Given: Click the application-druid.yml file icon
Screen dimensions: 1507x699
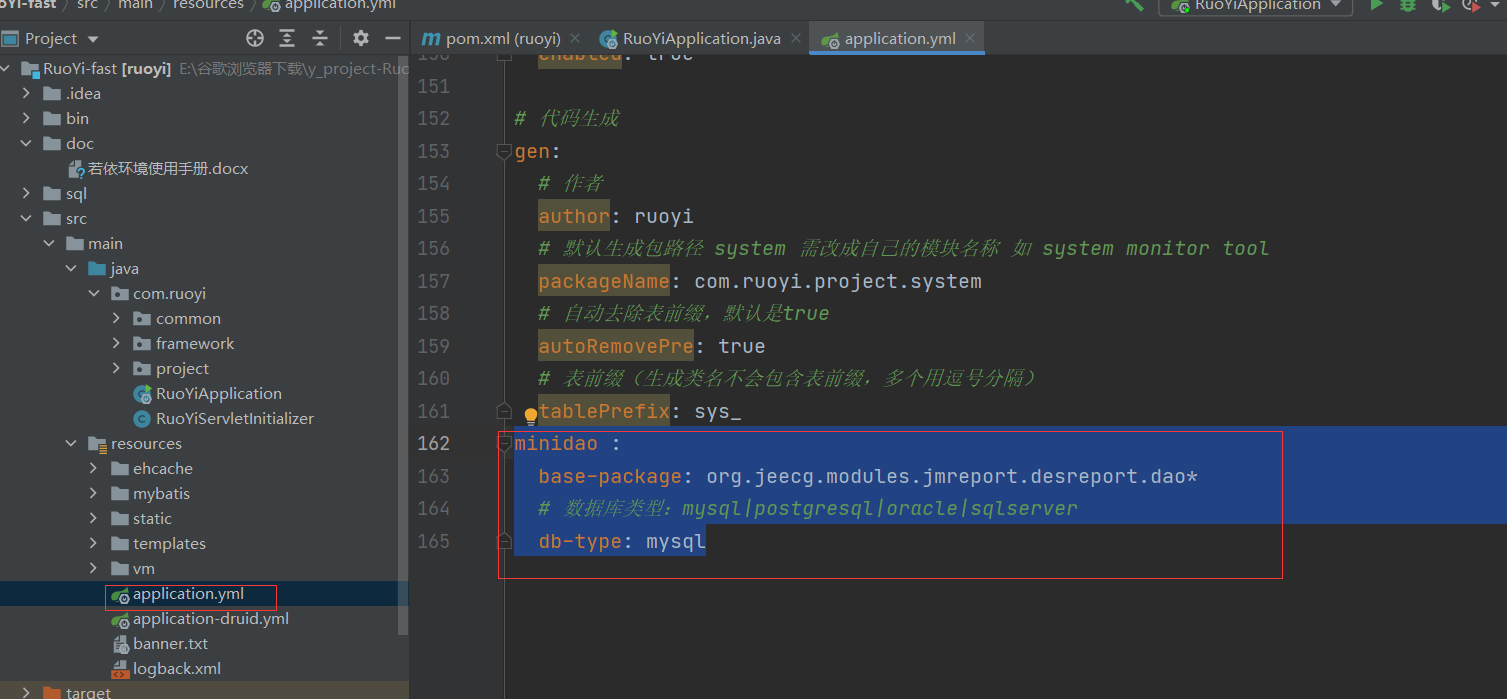Looking at the screenshot, I should (x=119, y=619).
